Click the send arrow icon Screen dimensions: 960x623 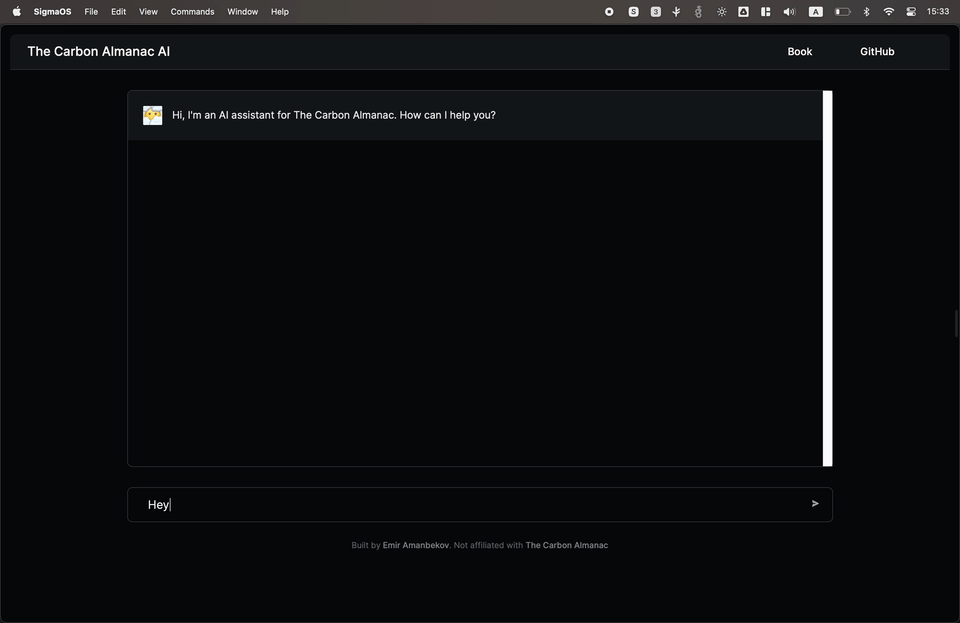point(815,504)
